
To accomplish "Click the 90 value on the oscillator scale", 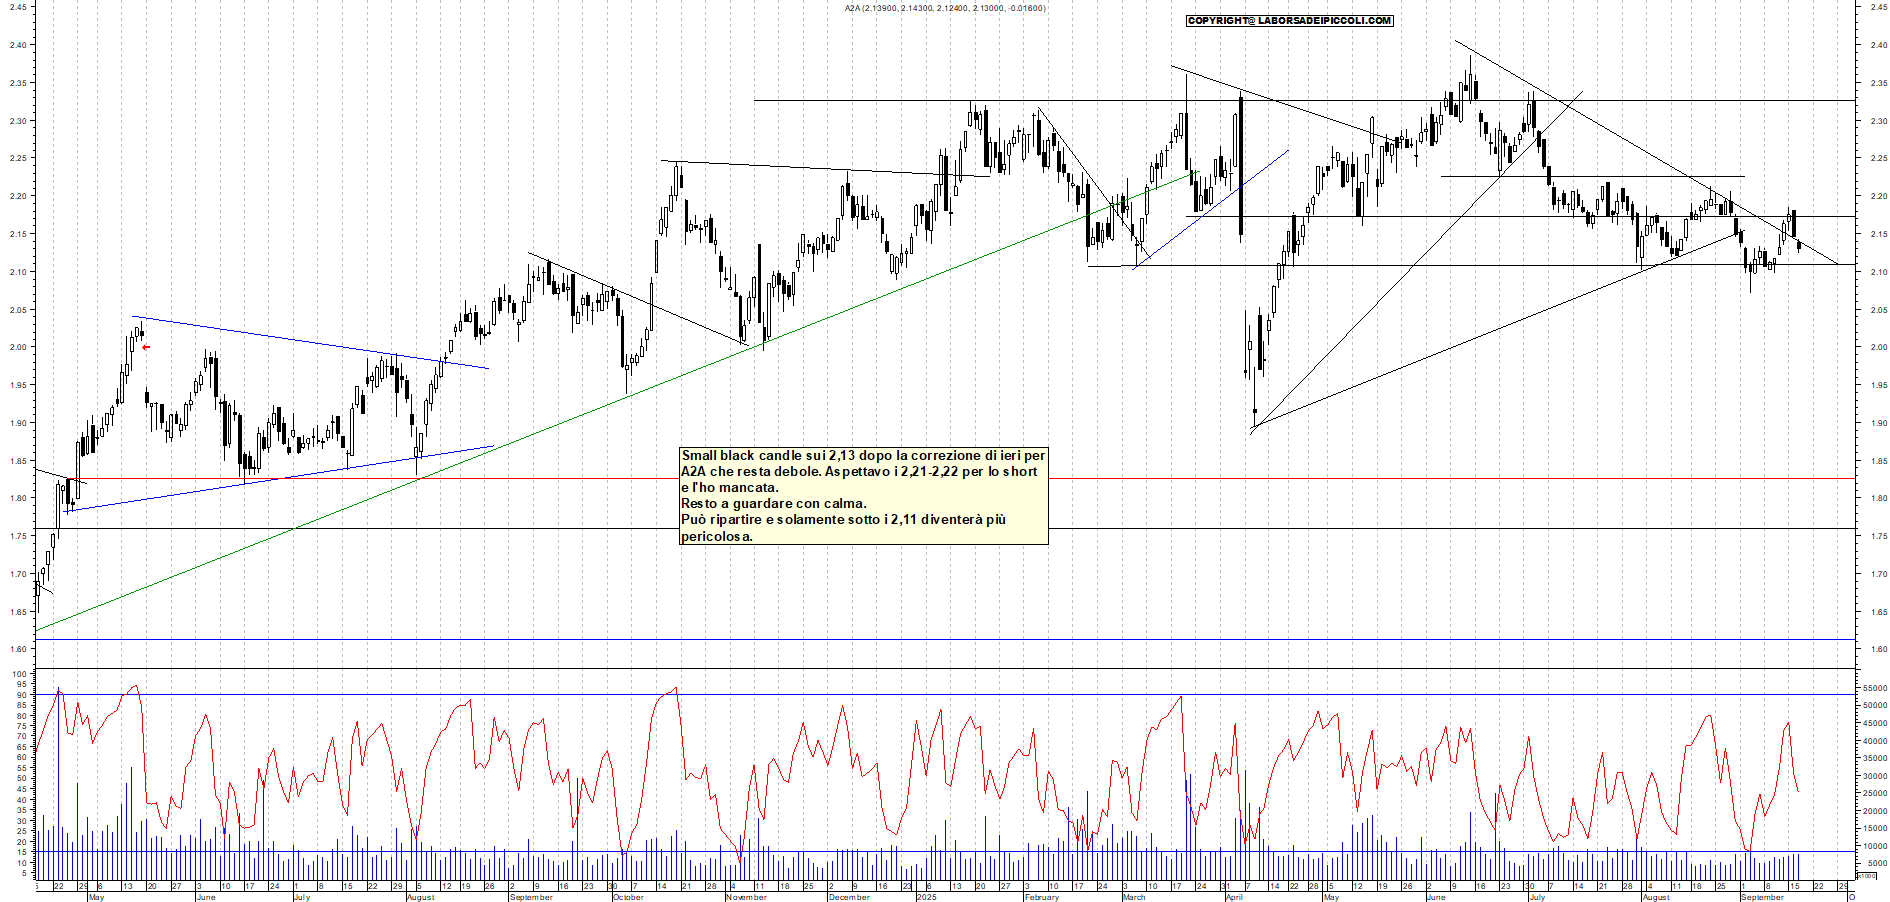I will click(x=21, y=695).
